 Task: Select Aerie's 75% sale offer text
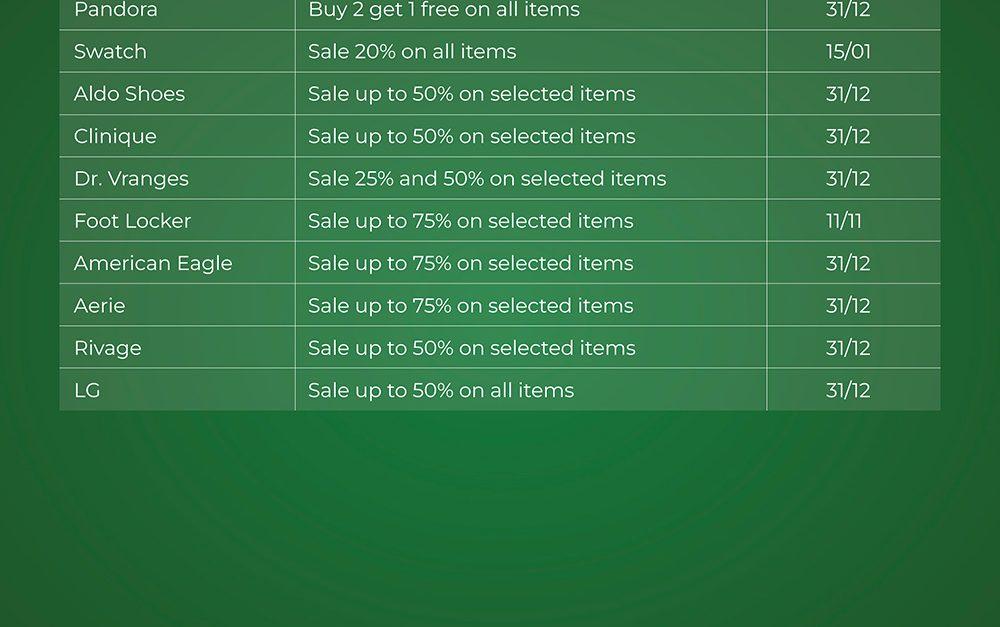pyautogui.click(x=471, y=306)
